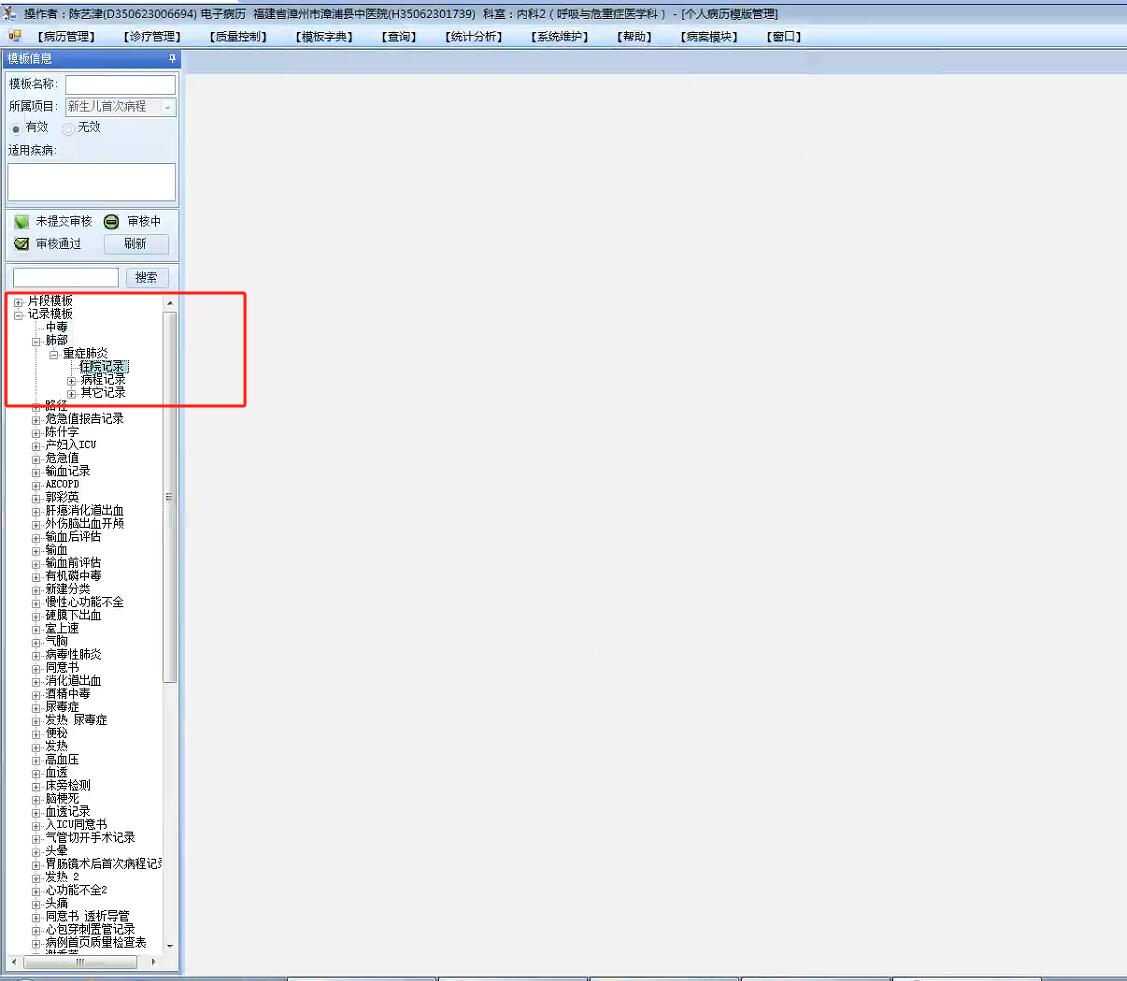
Task: Select the 有效 radio button
Action: point(16,129)
